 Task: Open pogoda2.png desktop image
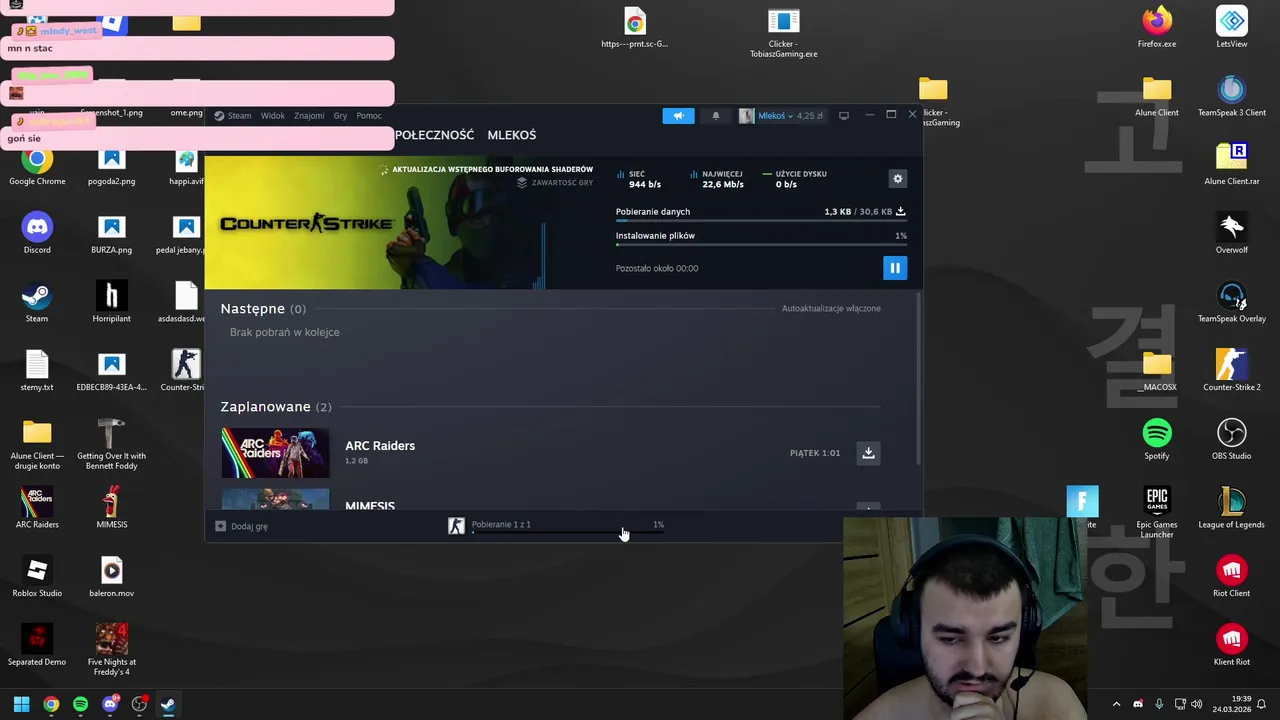pyautogui.click(x=111, y=166)
